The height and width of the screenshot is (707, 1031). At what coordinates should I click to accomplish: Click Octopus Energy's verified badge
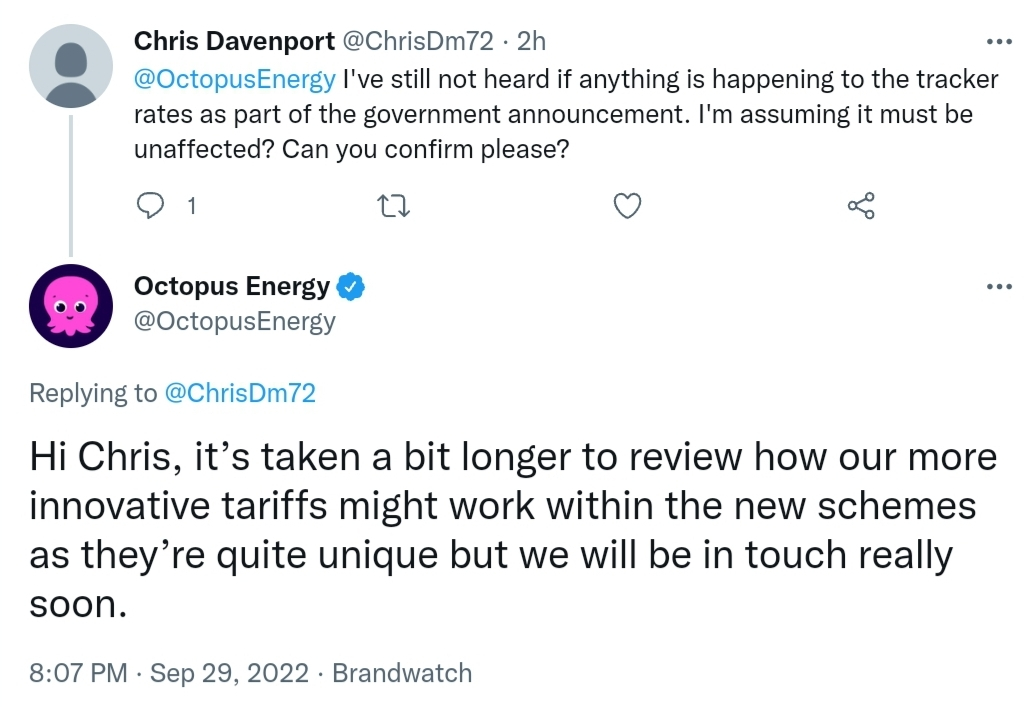click(350, 287)
